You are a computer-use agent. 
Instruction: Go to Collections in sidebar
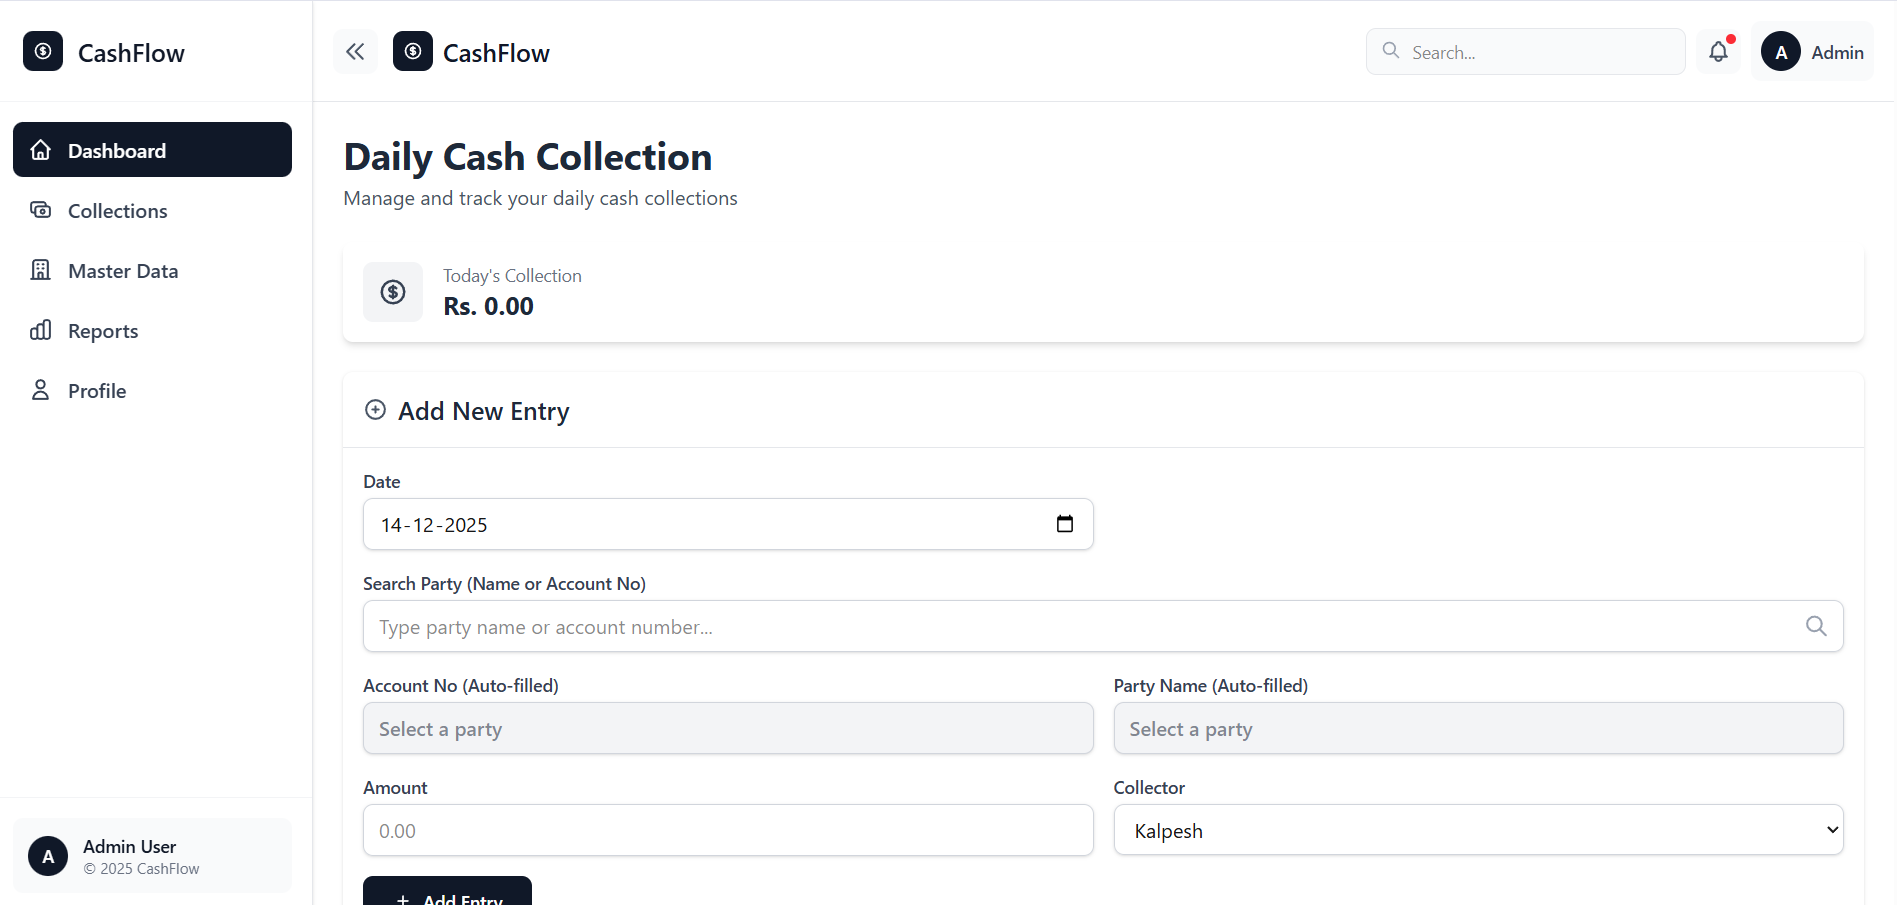pos(152,210)
